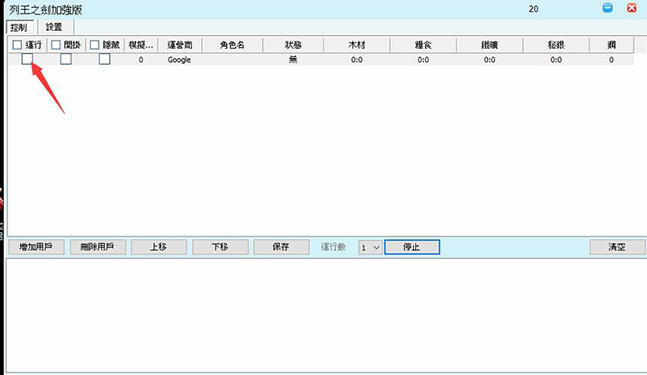Click the 0:0 value under 木材
Viewport: 647px width, 375px height.
point(357,60)
